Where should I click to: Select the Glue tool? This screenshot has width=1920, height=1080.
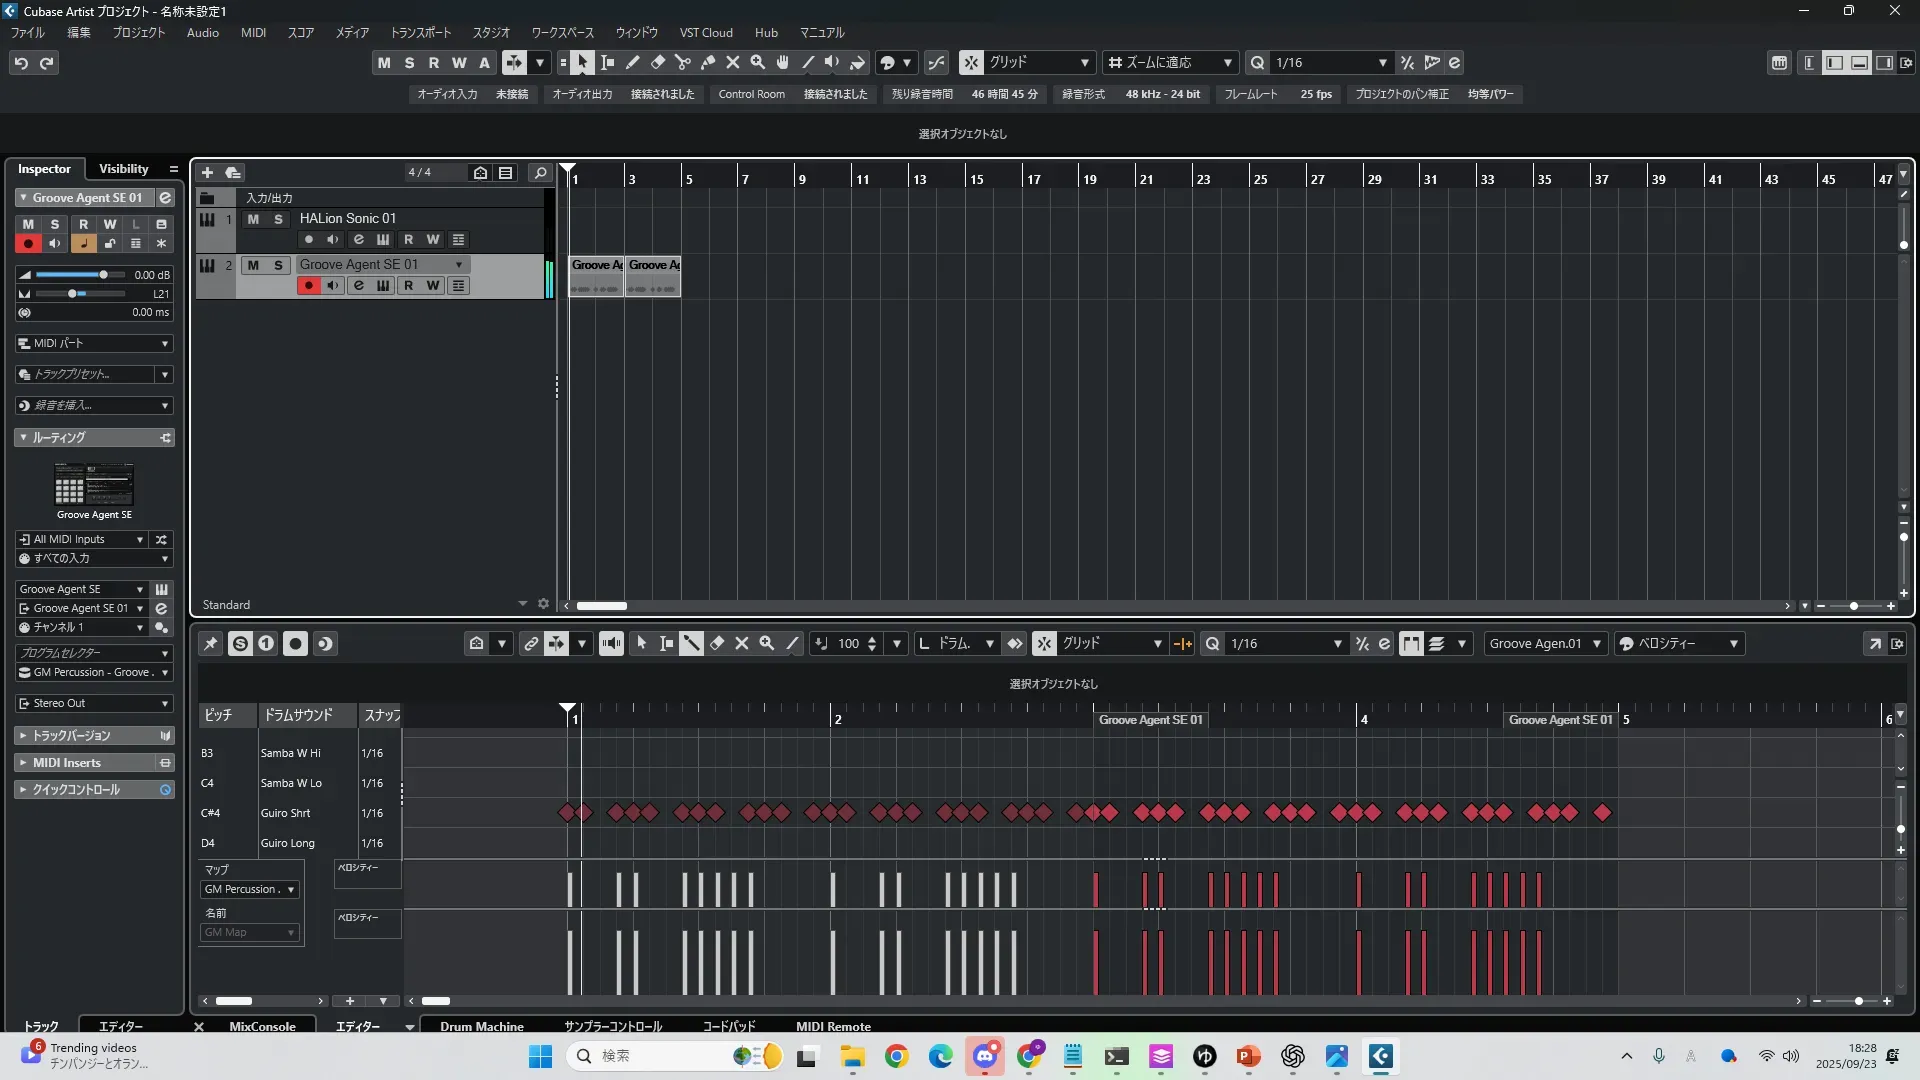point(708,63)
